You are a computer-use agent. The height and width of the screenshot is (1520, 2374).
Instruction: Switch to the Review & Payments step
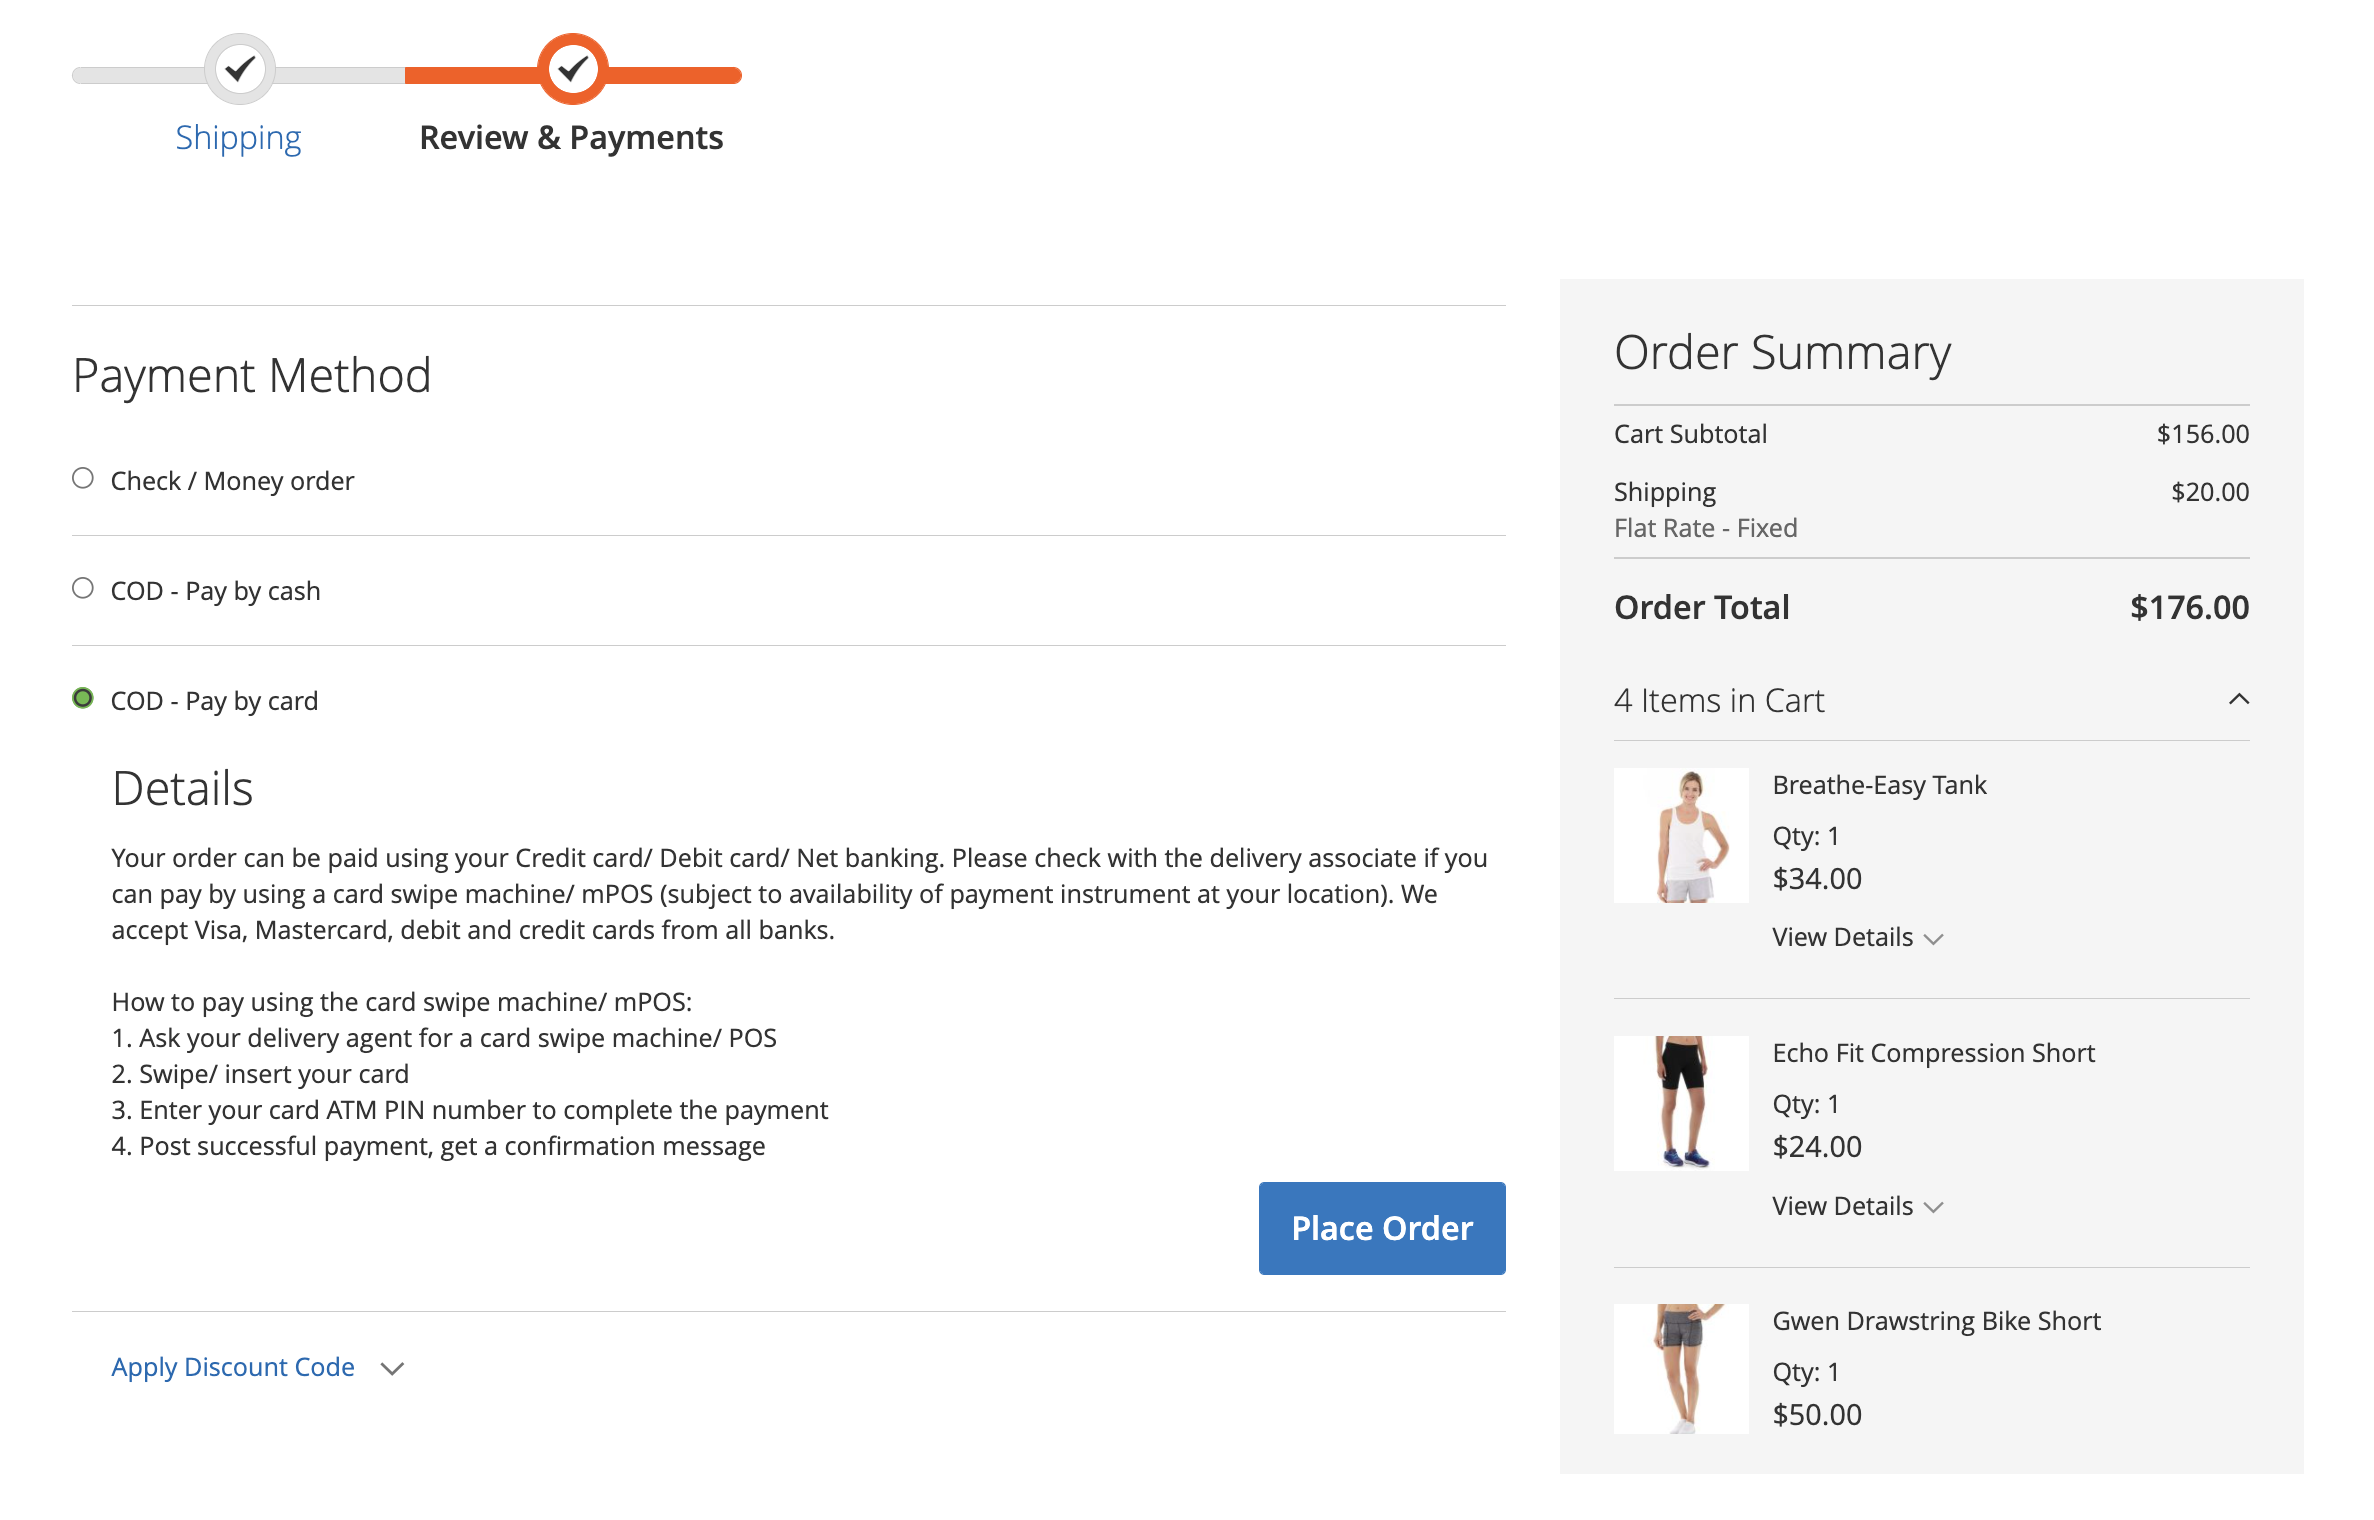(571, 137)
